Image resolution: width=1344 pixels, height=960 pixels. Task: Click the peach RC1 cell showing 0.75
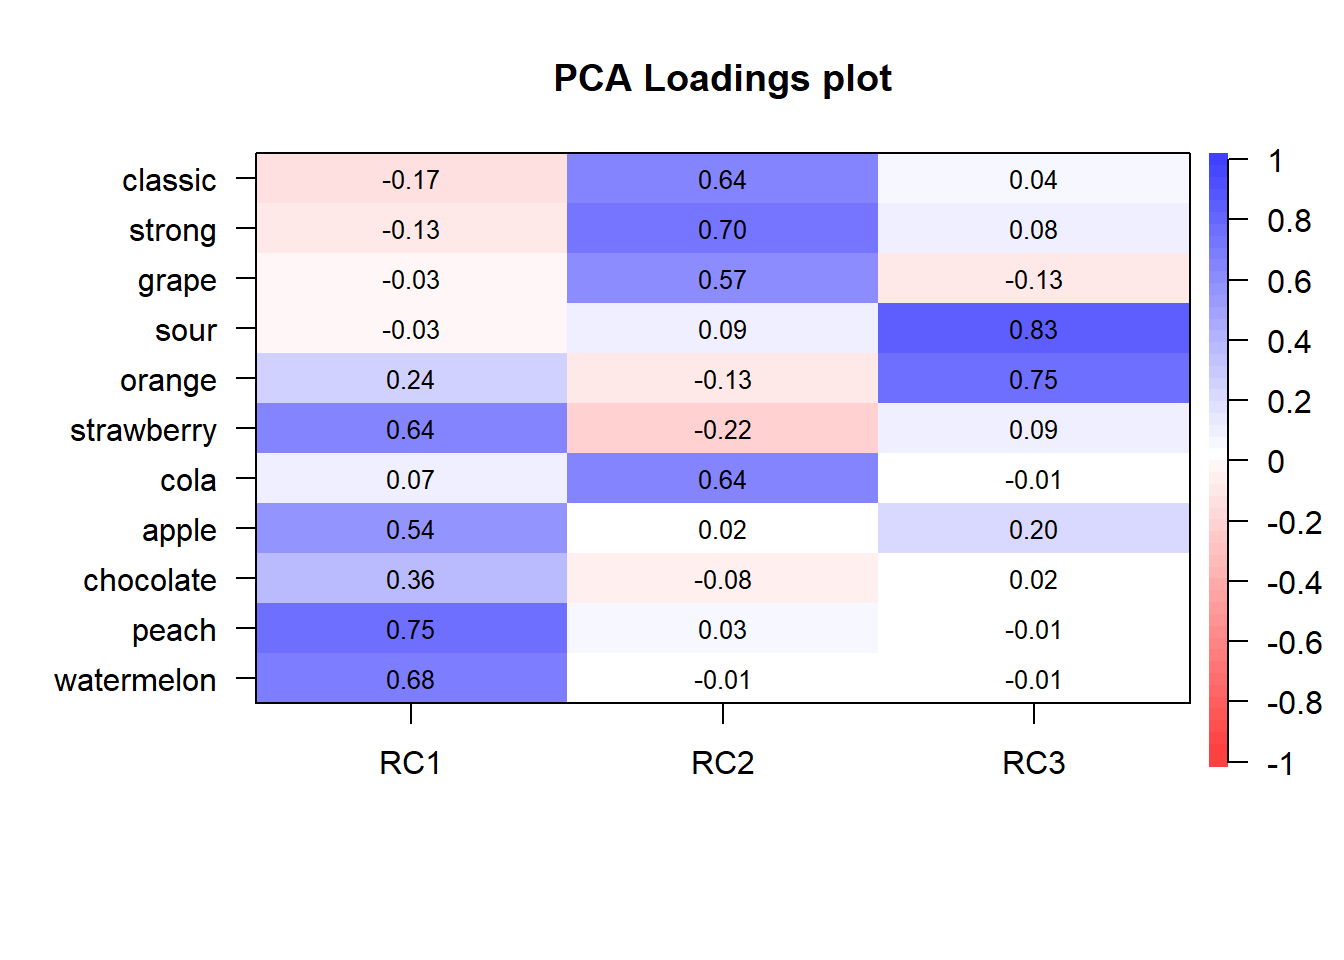click(411, 630)
